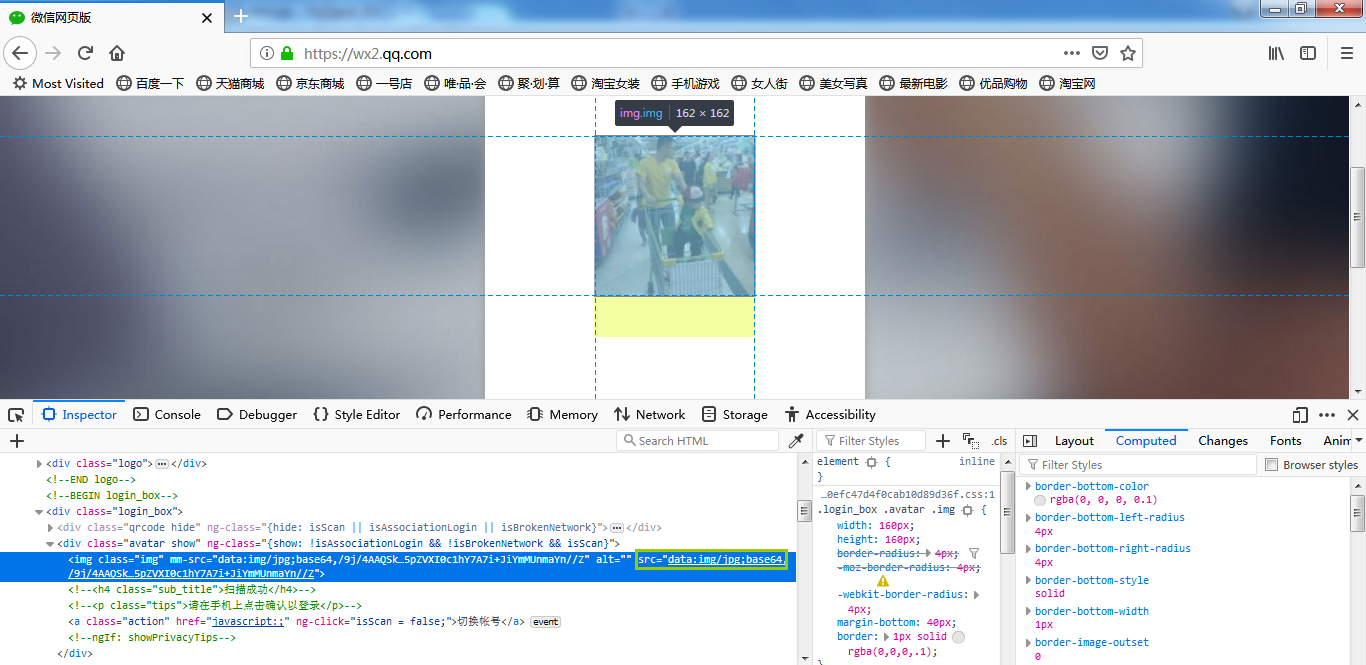The height and width of the screenshot is (665, 1366).
Task: Expand the div class logo node
Action: [40, 464]
